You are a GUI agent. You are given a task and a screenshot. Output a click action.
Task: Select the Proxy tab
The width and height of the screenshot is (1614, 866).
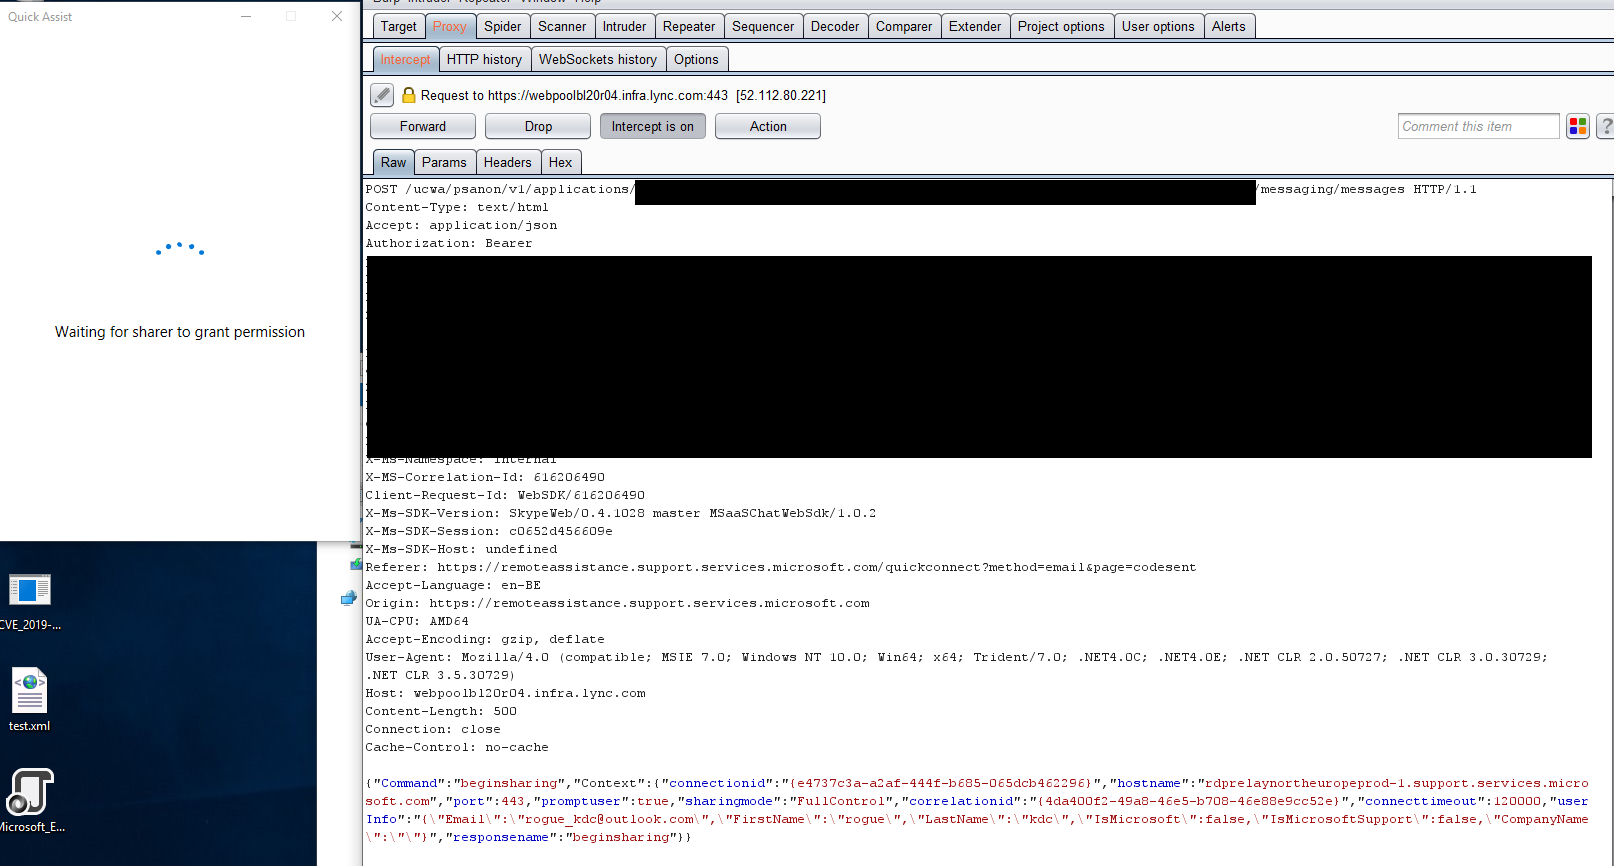pos(450,26)
